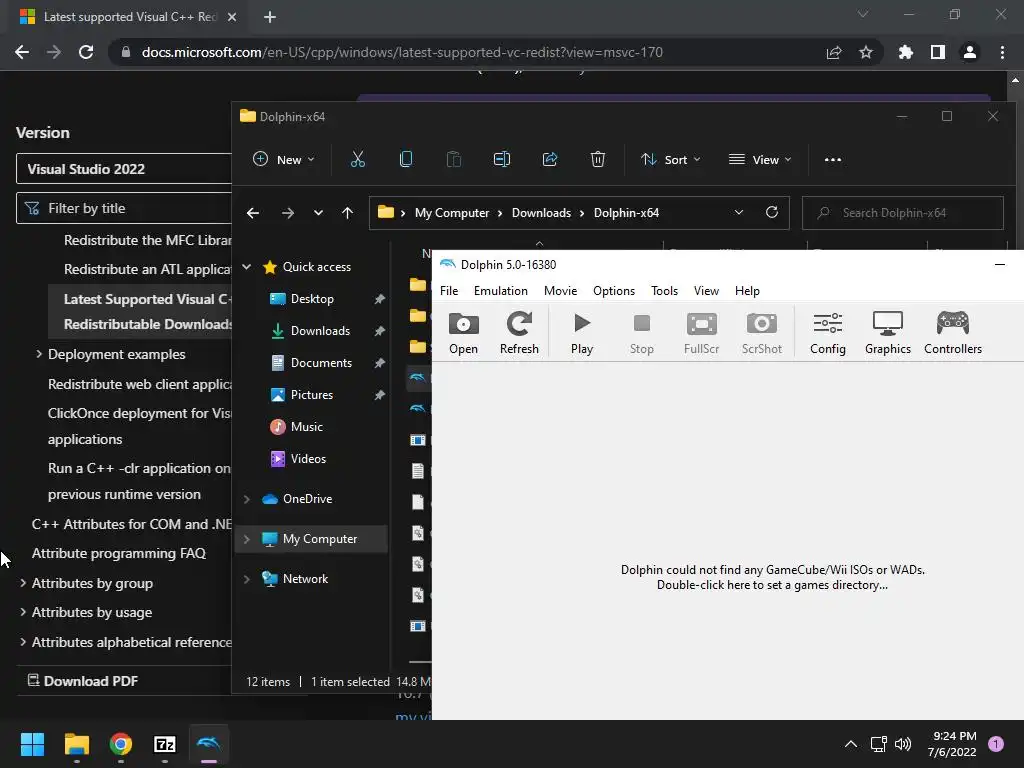
Task: Expand the OneDrive tree node
Action: click(247, 499)
